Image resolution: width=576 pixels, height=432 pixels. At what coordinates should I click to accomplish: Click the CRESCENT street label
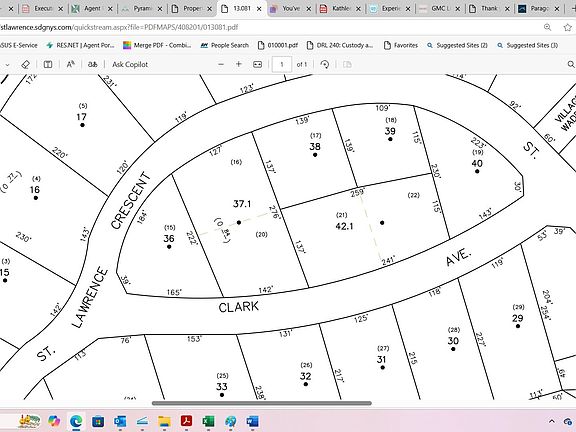pos(131,200)
